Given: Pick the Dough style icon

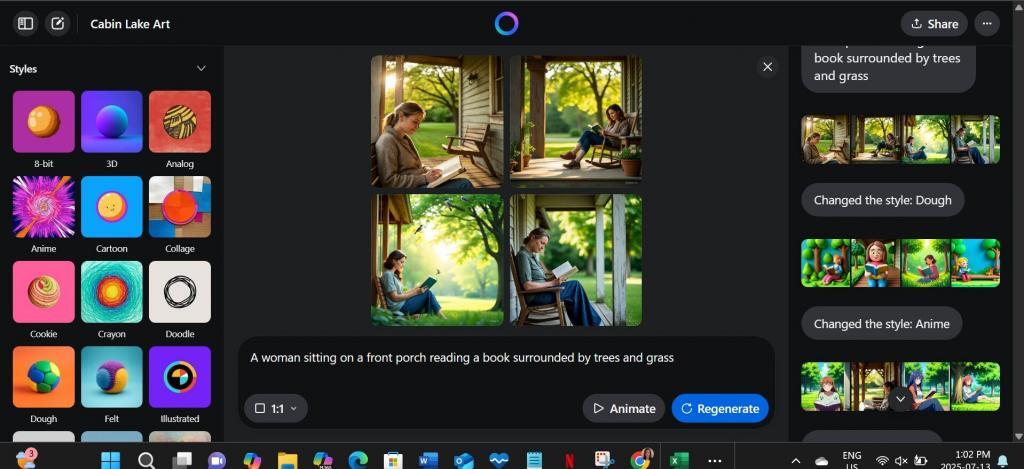Looking at the screenshot, I should 43,377.
